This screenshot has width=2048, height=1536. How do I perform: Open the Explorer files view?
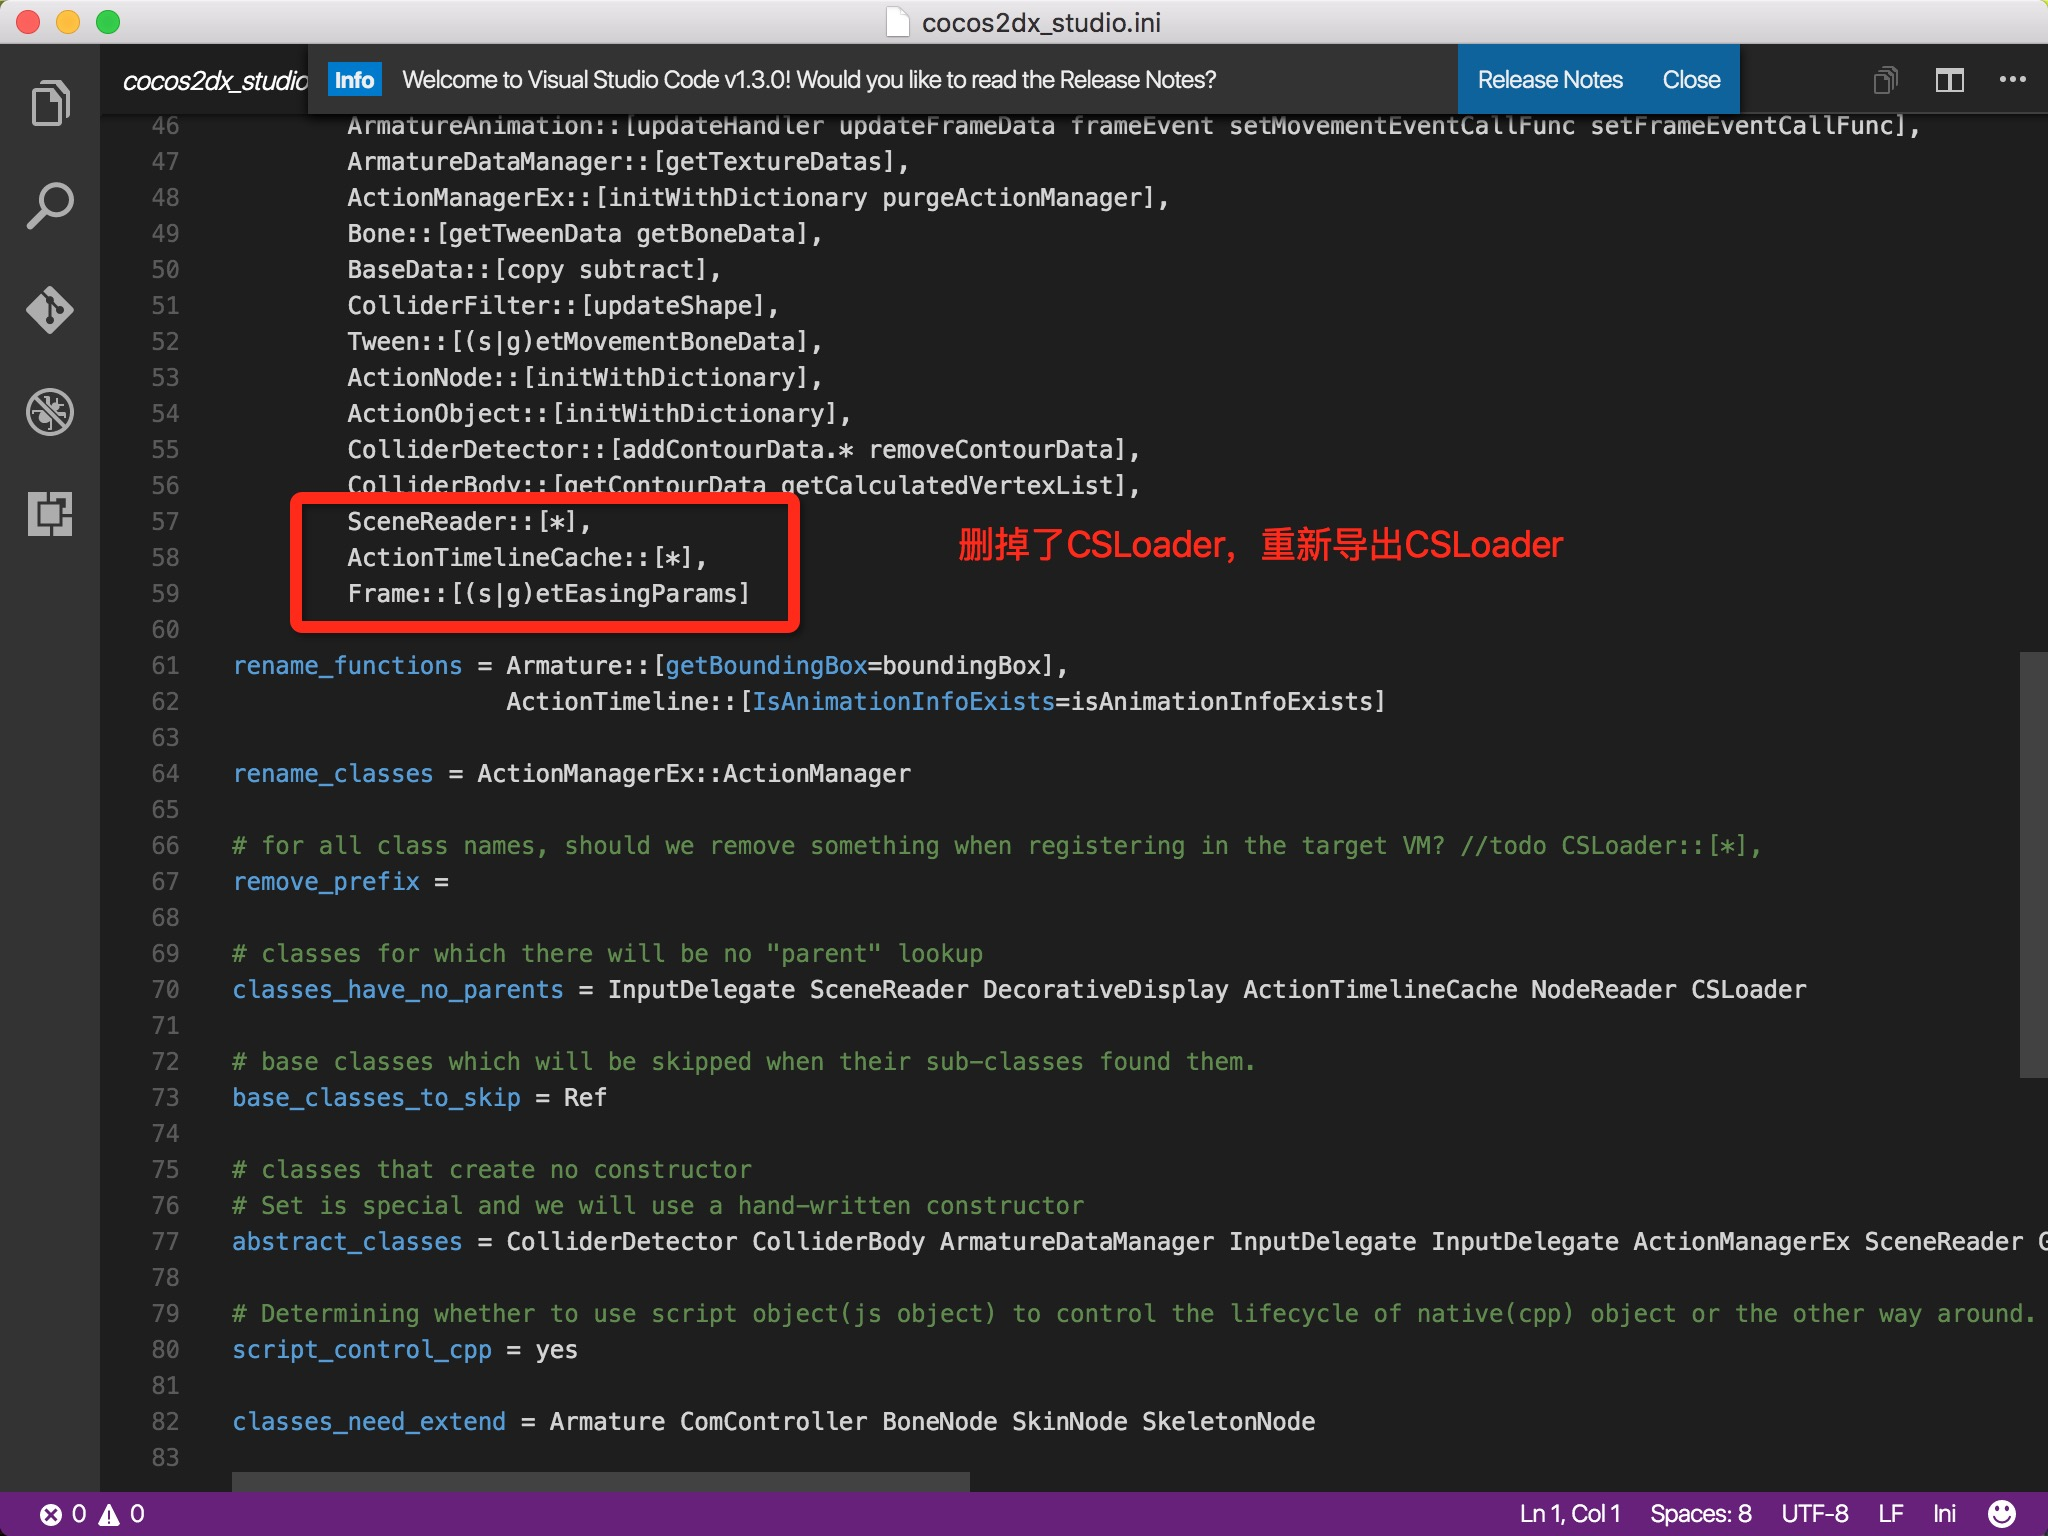pos(50,103)
